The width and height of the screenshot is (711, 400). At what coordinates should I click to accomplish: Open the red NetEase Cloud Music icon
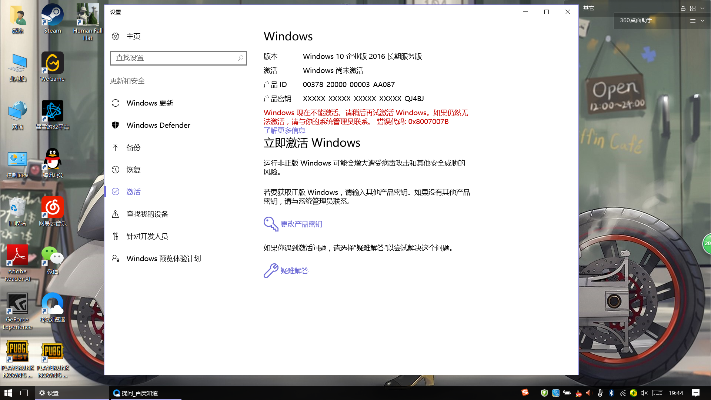tap(52, 206)
